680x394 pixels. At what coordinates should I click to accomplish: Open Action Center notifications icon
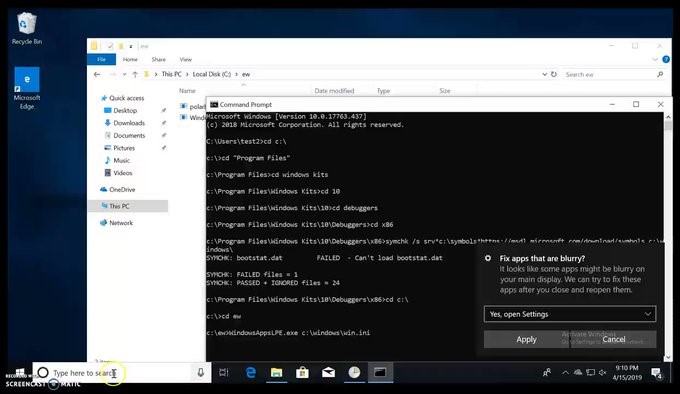click(x=657, y=373)
